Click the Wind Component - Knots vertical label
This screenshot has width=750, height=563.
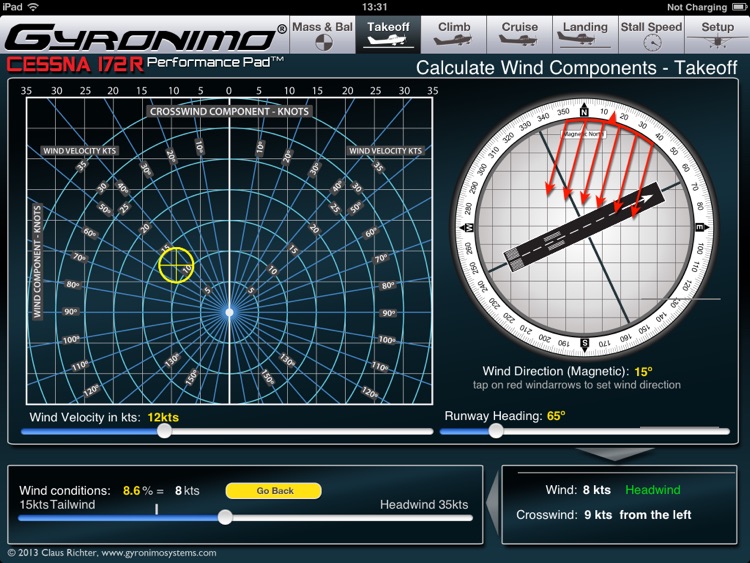coord(37,262)
